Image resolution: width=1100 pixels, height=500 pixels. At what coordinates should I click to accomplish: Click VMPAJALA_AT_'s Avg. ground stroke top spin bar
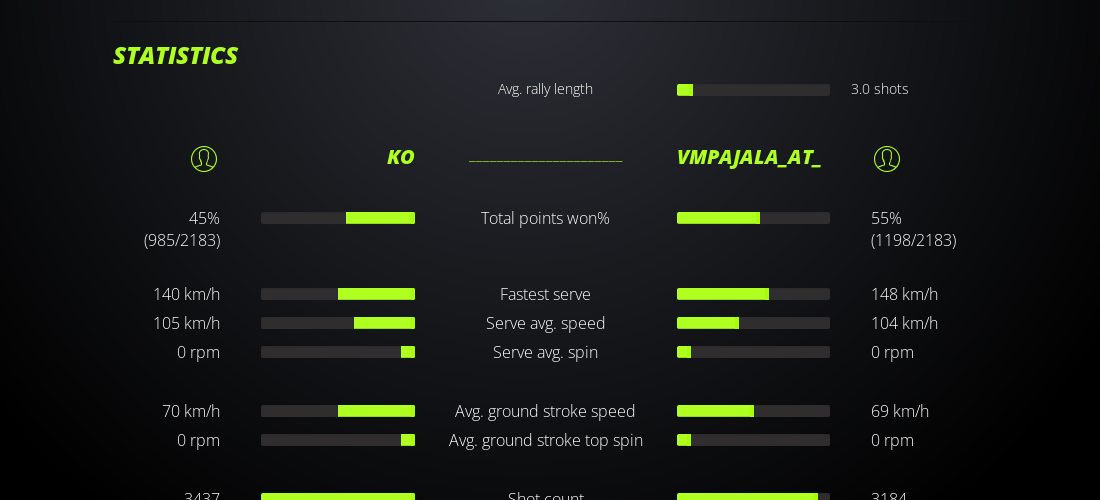tap(753, 440)
